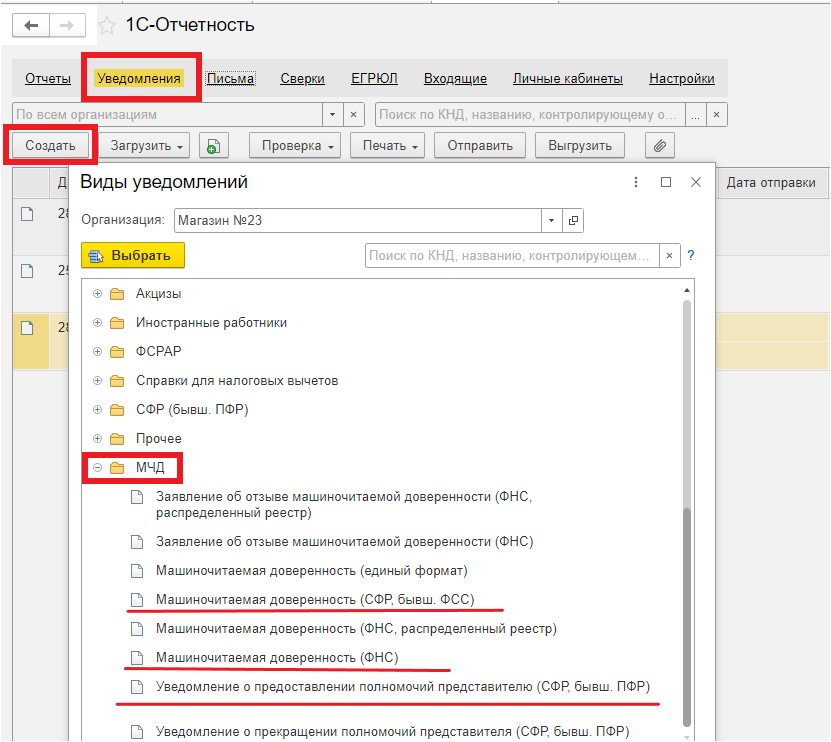Image resolution: width=831 pixels, height=742 pixels.
Task: Select Машиночитаемая доверенность (ФНС) item
Action: click(277, 657)
